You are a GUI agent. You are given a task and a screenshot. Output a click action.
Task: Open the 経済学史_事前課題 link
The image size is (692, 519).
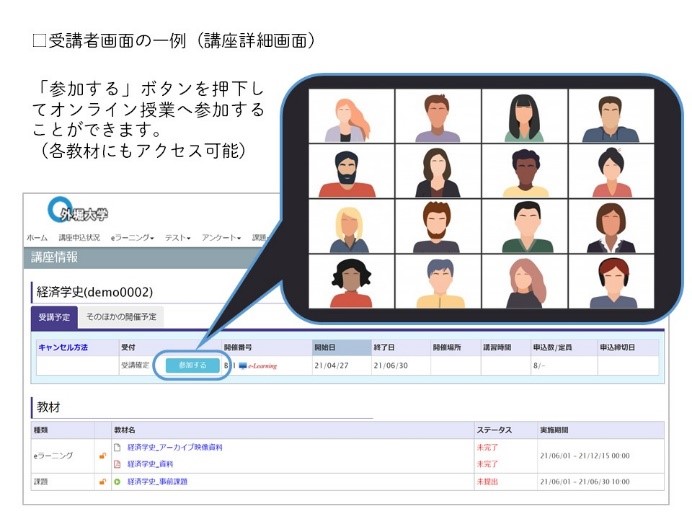click(157, 482)
